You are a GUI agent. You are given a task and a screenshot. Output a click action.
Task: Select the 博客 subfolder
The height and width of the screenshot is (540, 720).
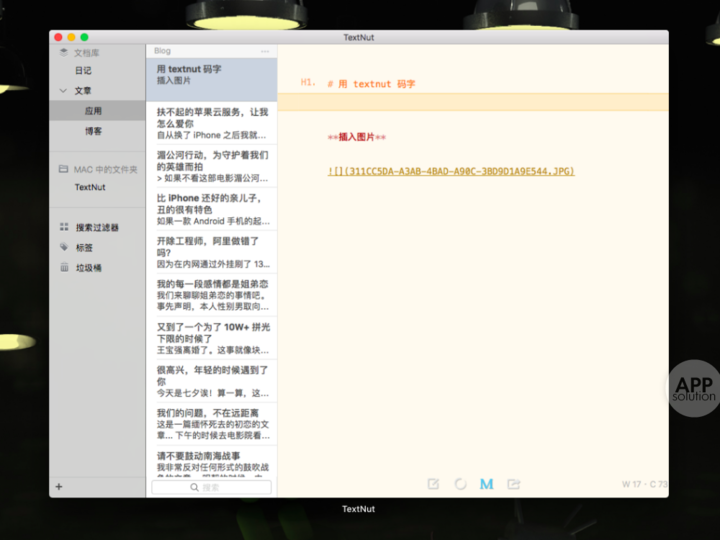93,131
